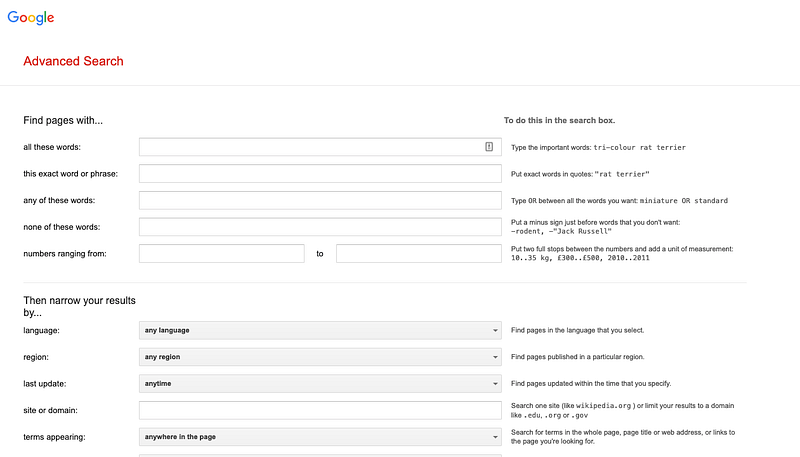Click the 'none of these words:' label
800x457 pixels.
point(61,226)
